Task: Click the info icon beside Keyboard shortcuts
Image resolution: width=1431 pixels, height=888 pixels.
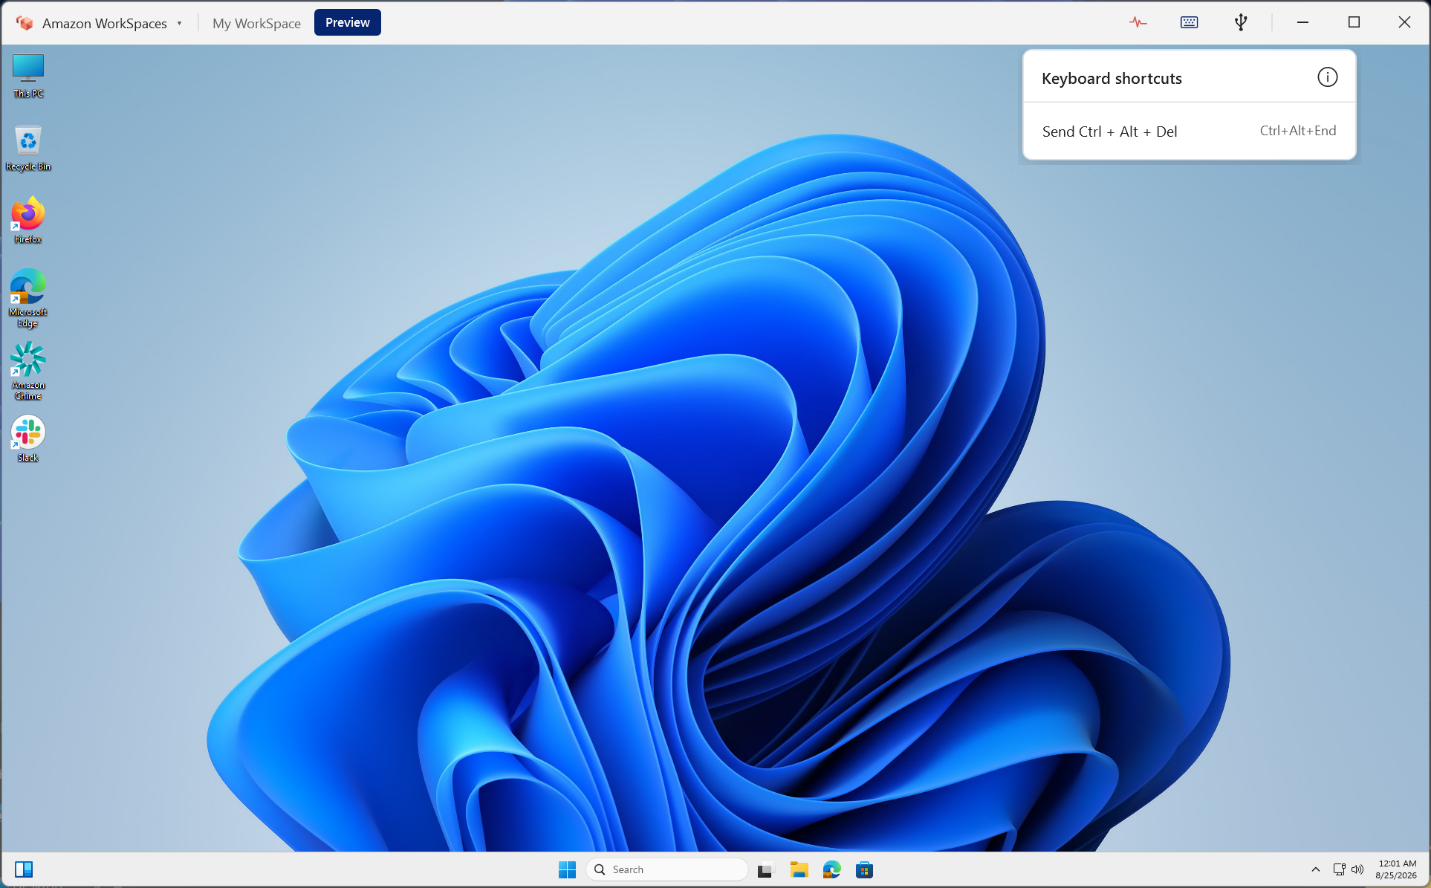Action: (1327, 78)
